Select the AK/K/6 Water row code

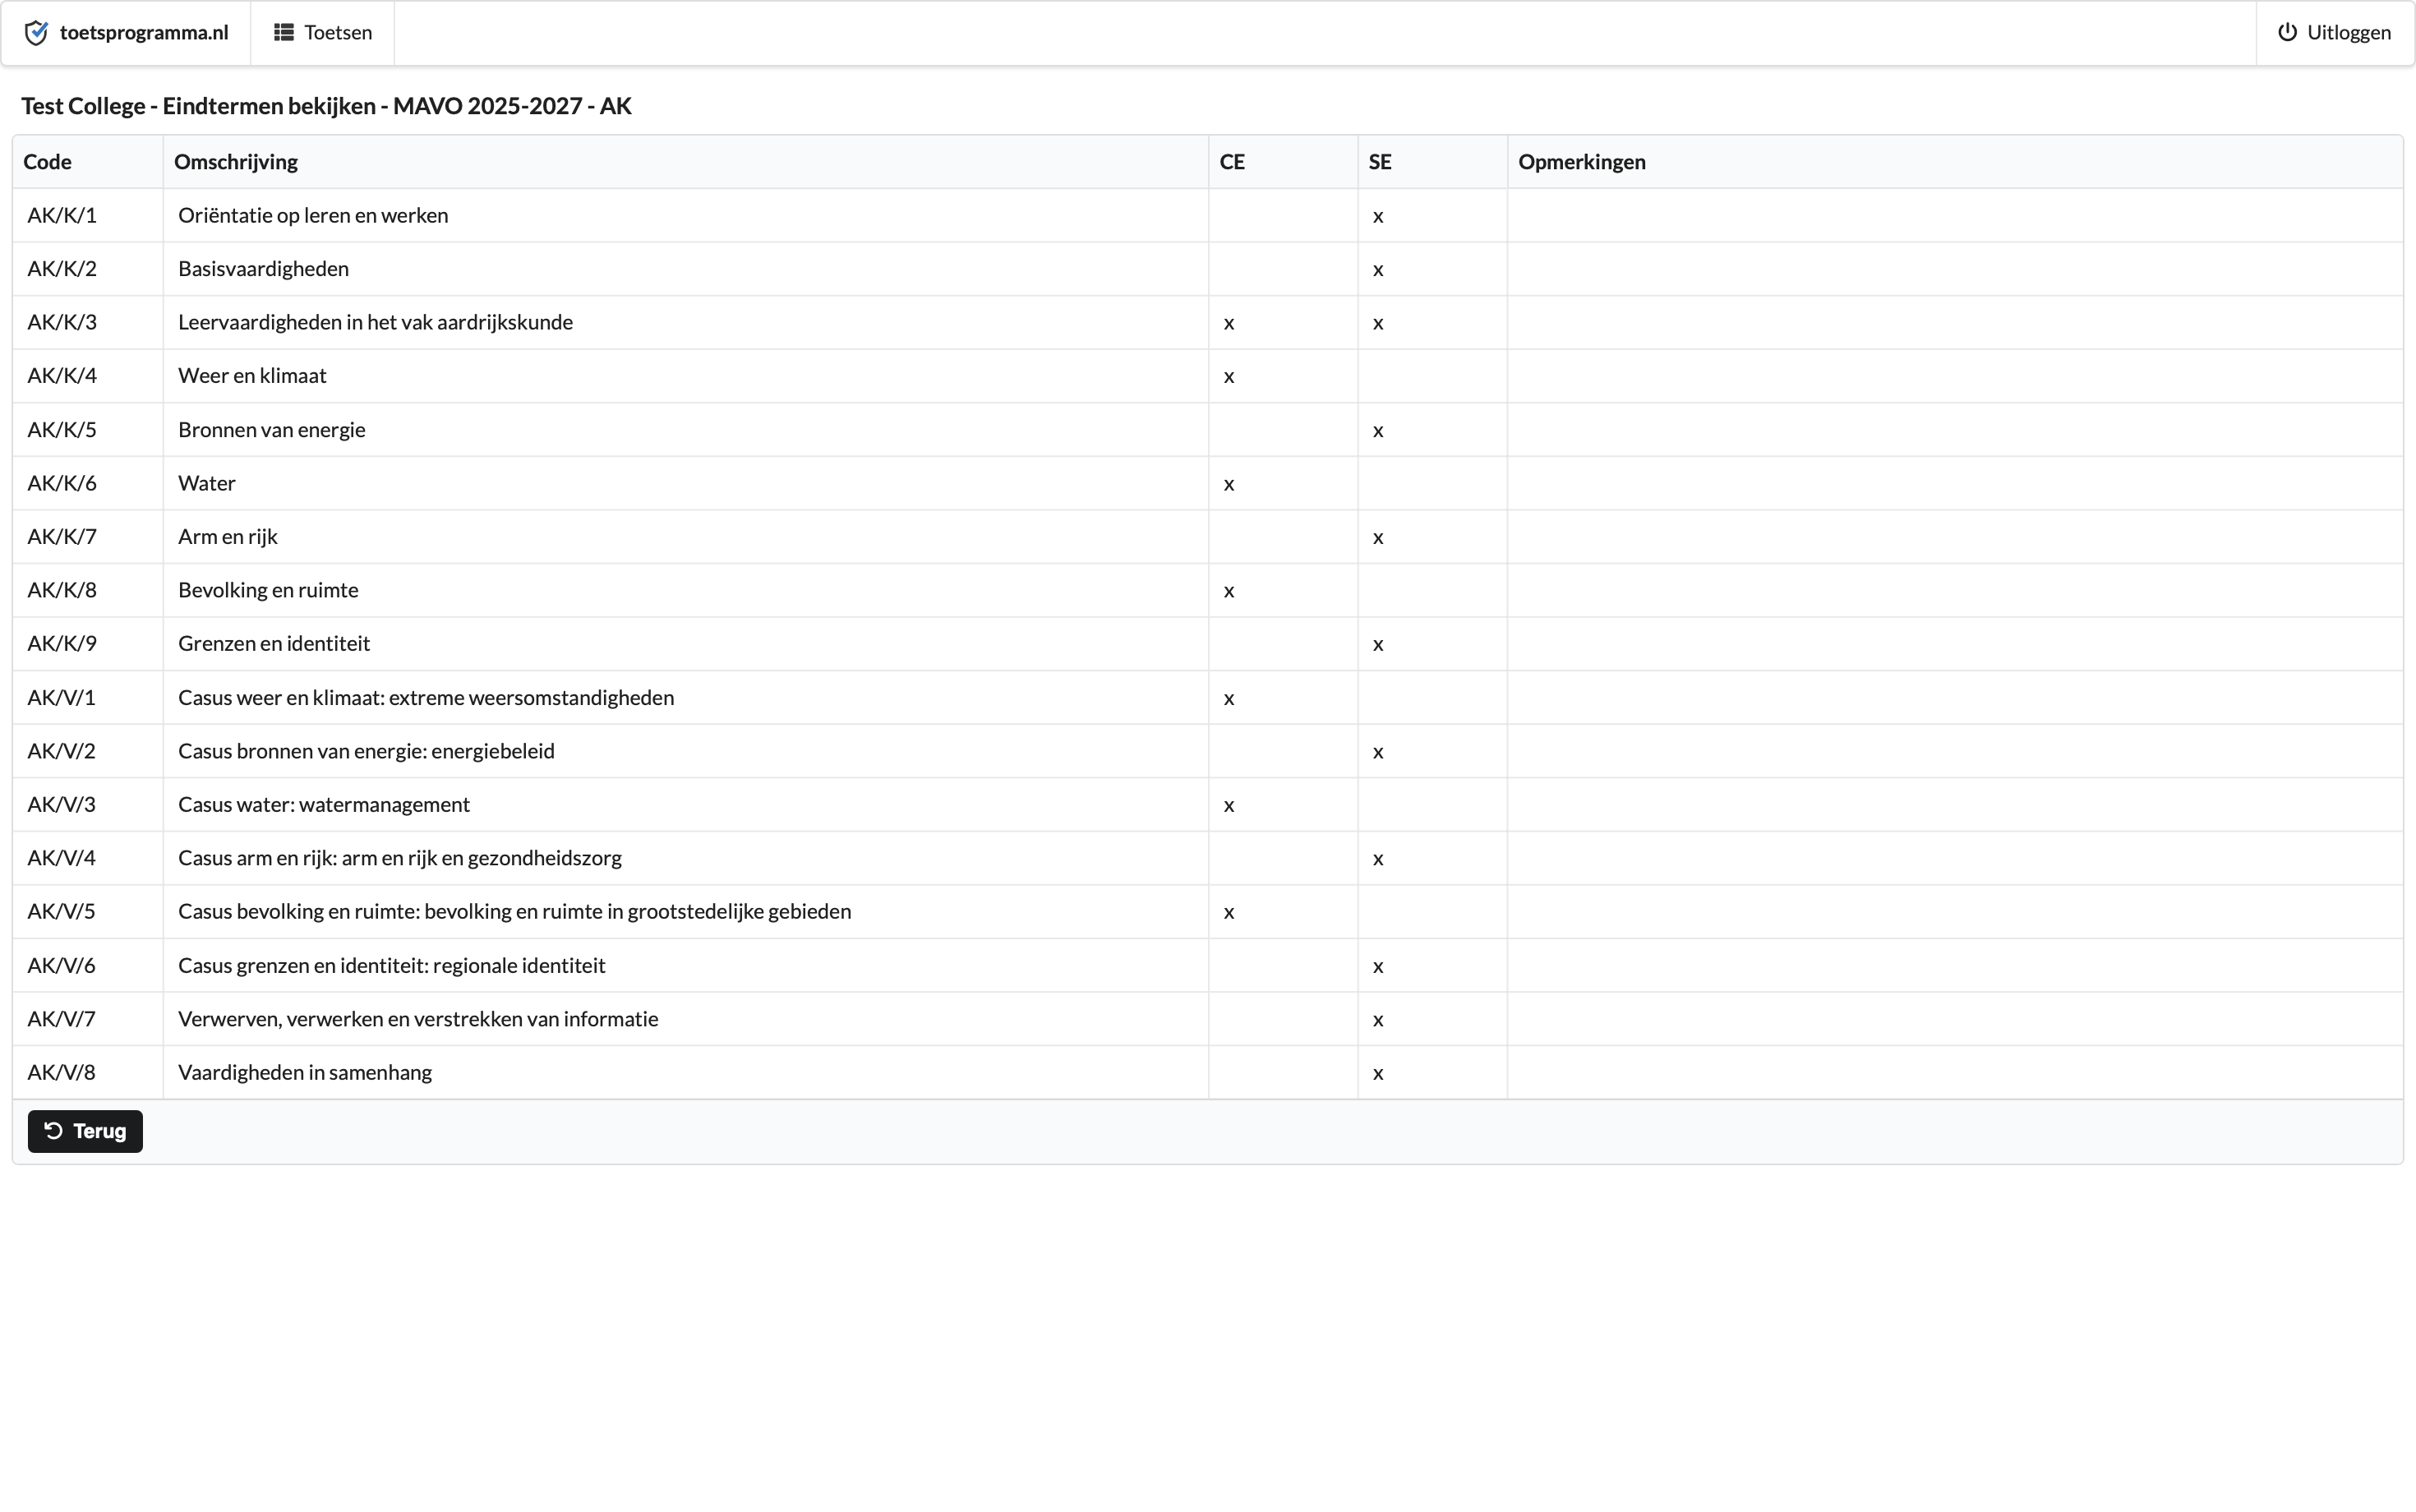[x=62, y=483]
